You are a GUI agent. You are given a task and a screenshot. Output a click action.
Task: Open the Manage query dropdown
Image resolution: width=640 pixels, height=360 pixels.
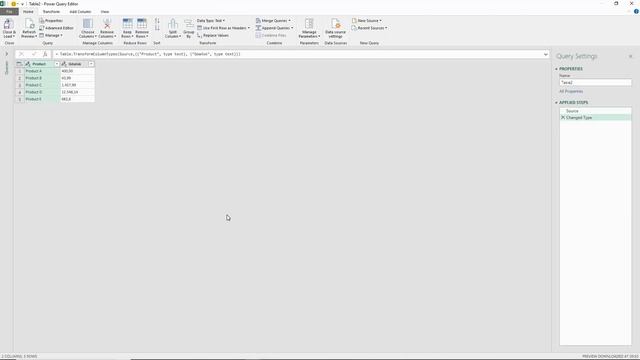point(51,36)
